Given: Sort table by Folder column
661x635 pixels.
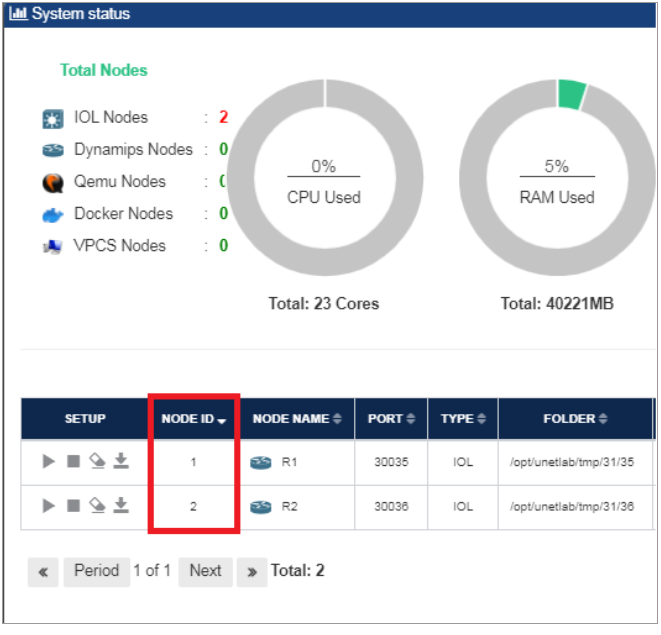Looking at the screenshot, I should (576, 419).
